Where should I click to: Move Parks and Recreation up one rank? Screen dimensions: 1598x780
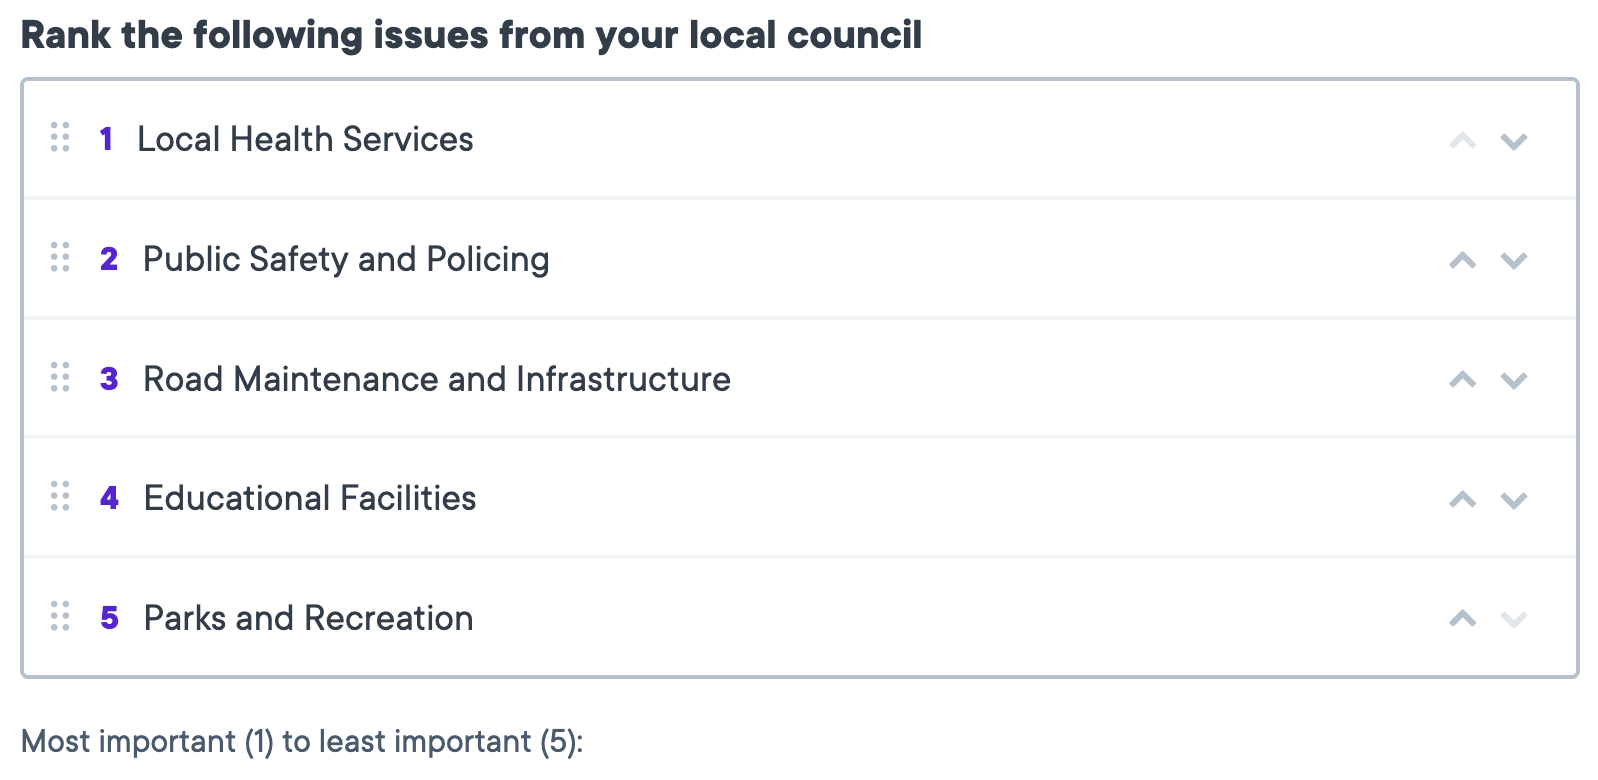click(x=1463, y=619)
